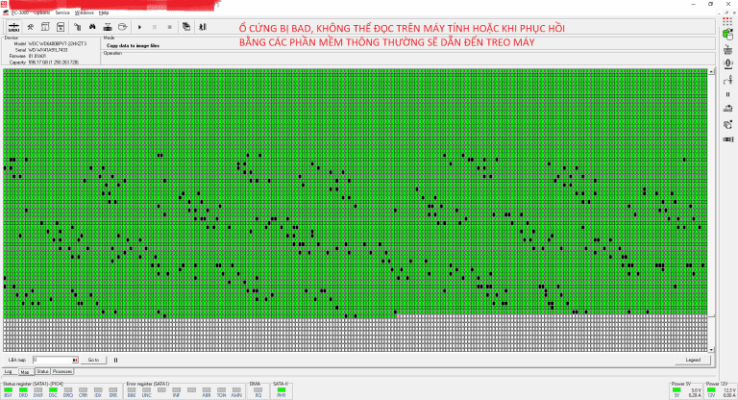Click the DRQ status indicator
738x400 pixels.
pyautogui.click(x=68, y=392)
